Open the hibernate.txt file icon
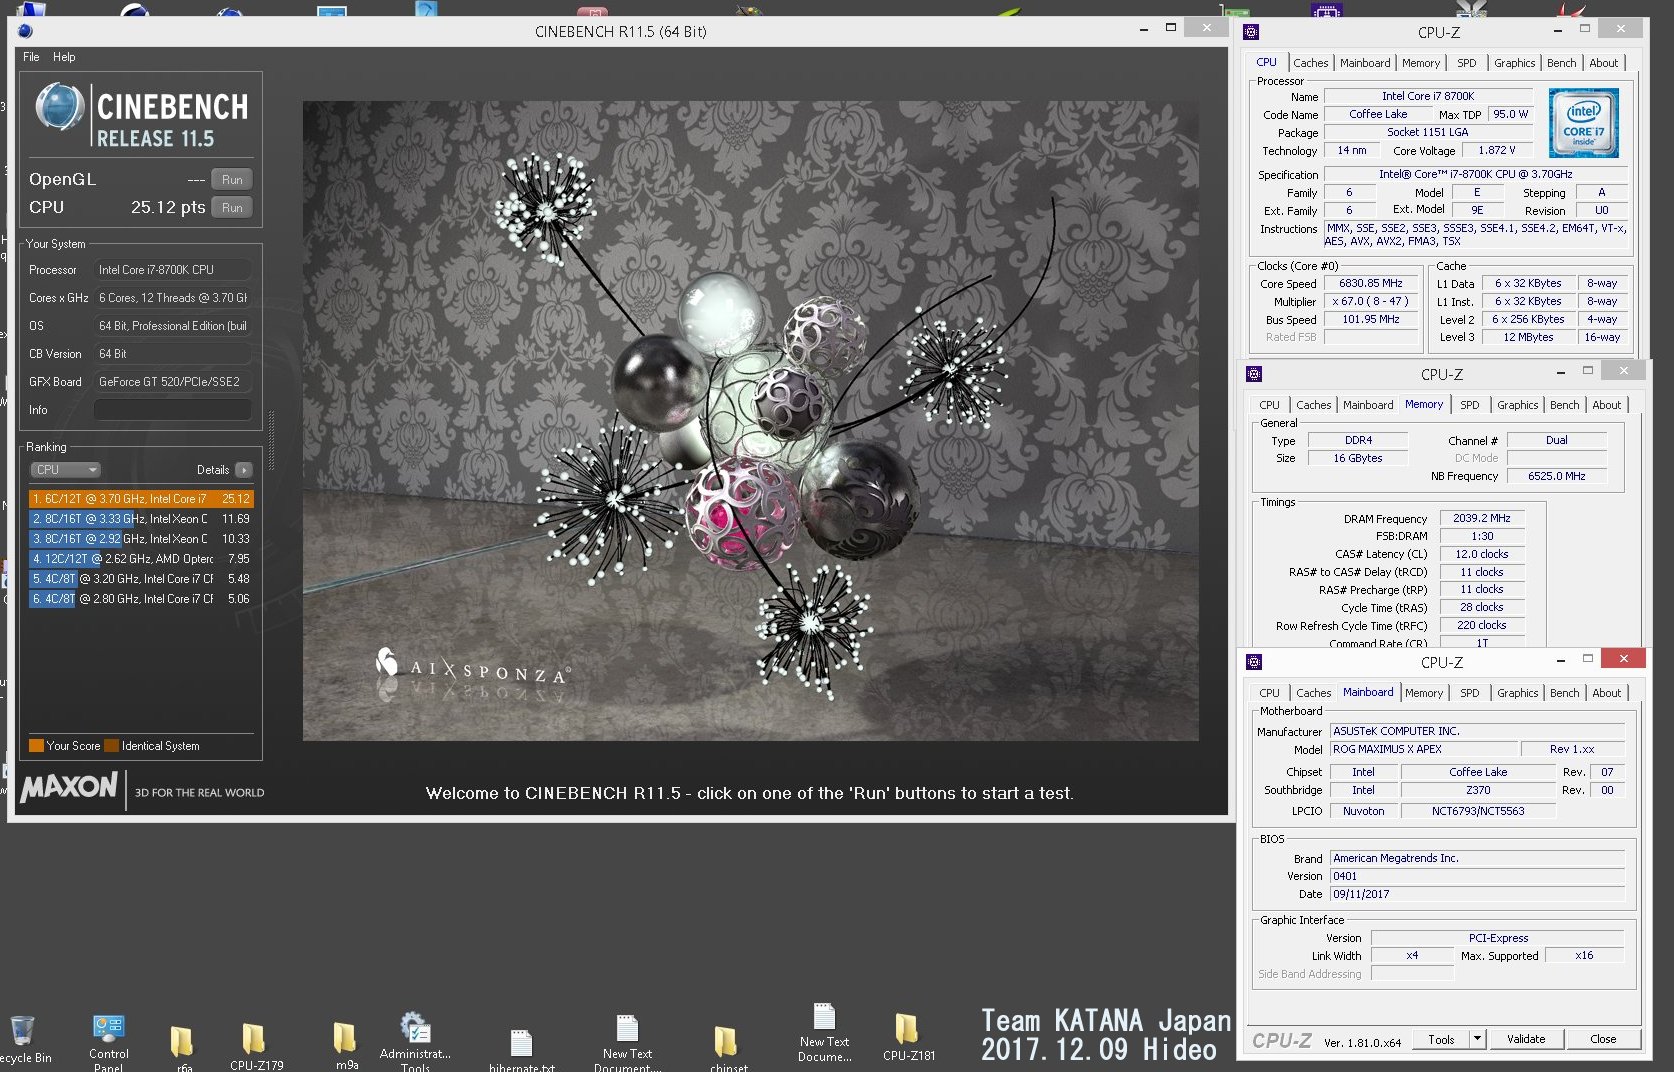The width and height of the screenshot is (1674, 1072). pyautogui.click(x=521, y=1050)
